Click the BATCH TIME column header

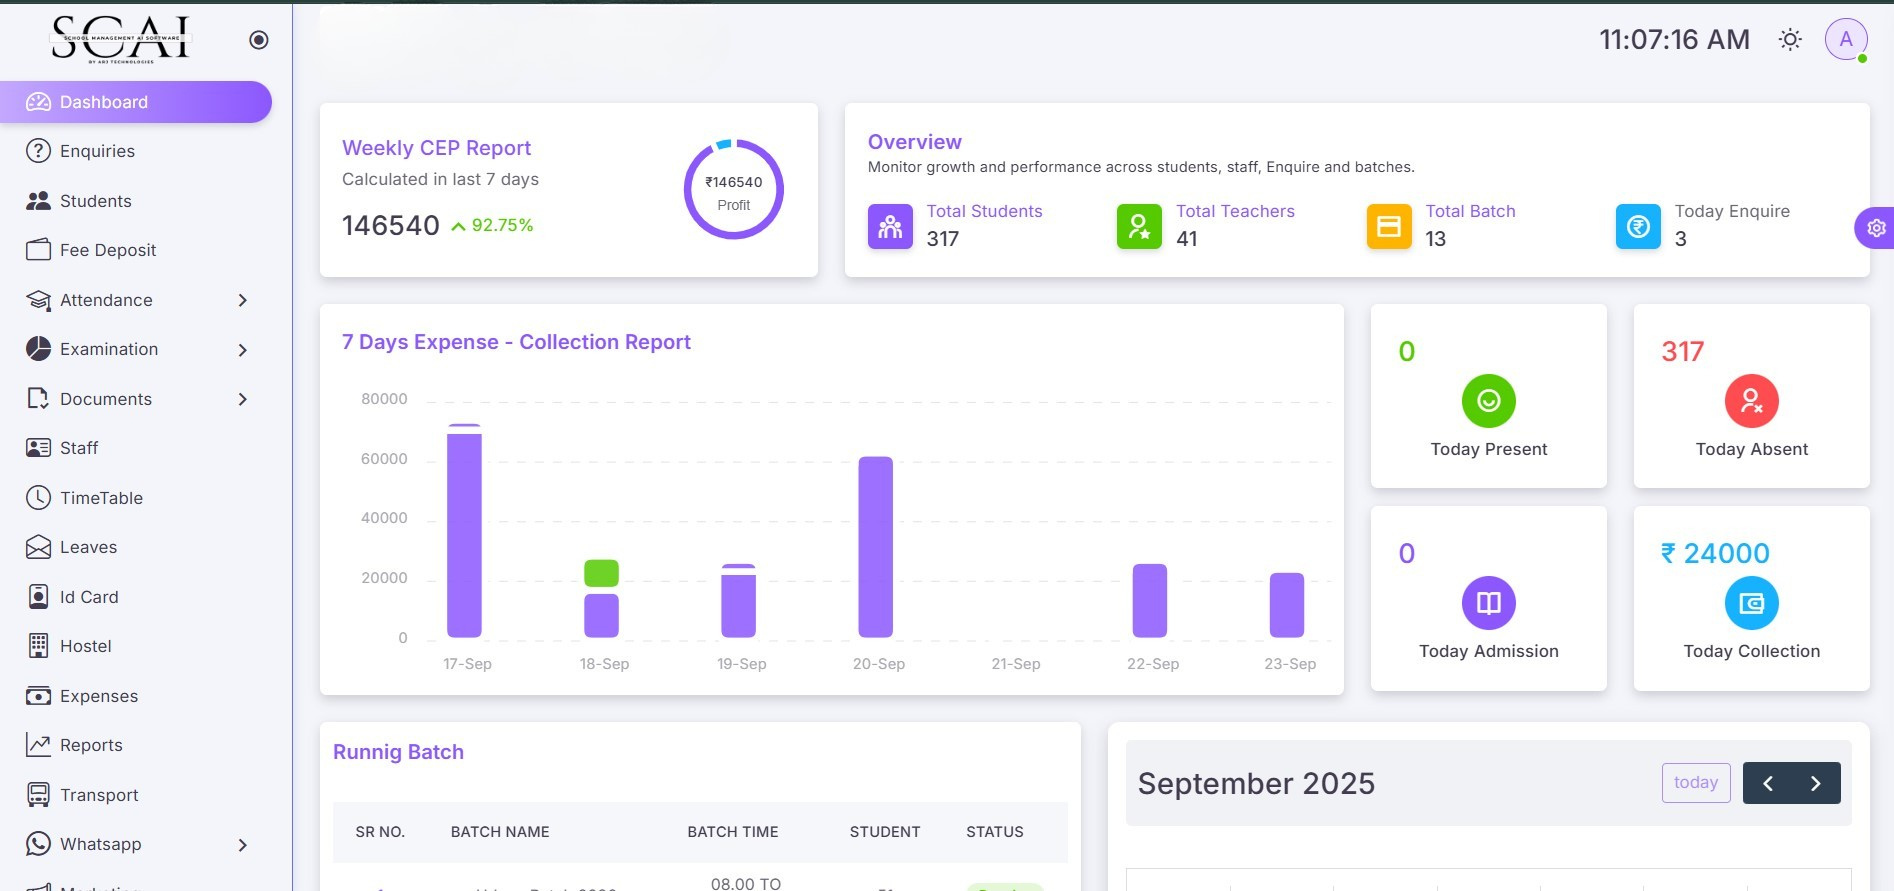coord(733,832)
